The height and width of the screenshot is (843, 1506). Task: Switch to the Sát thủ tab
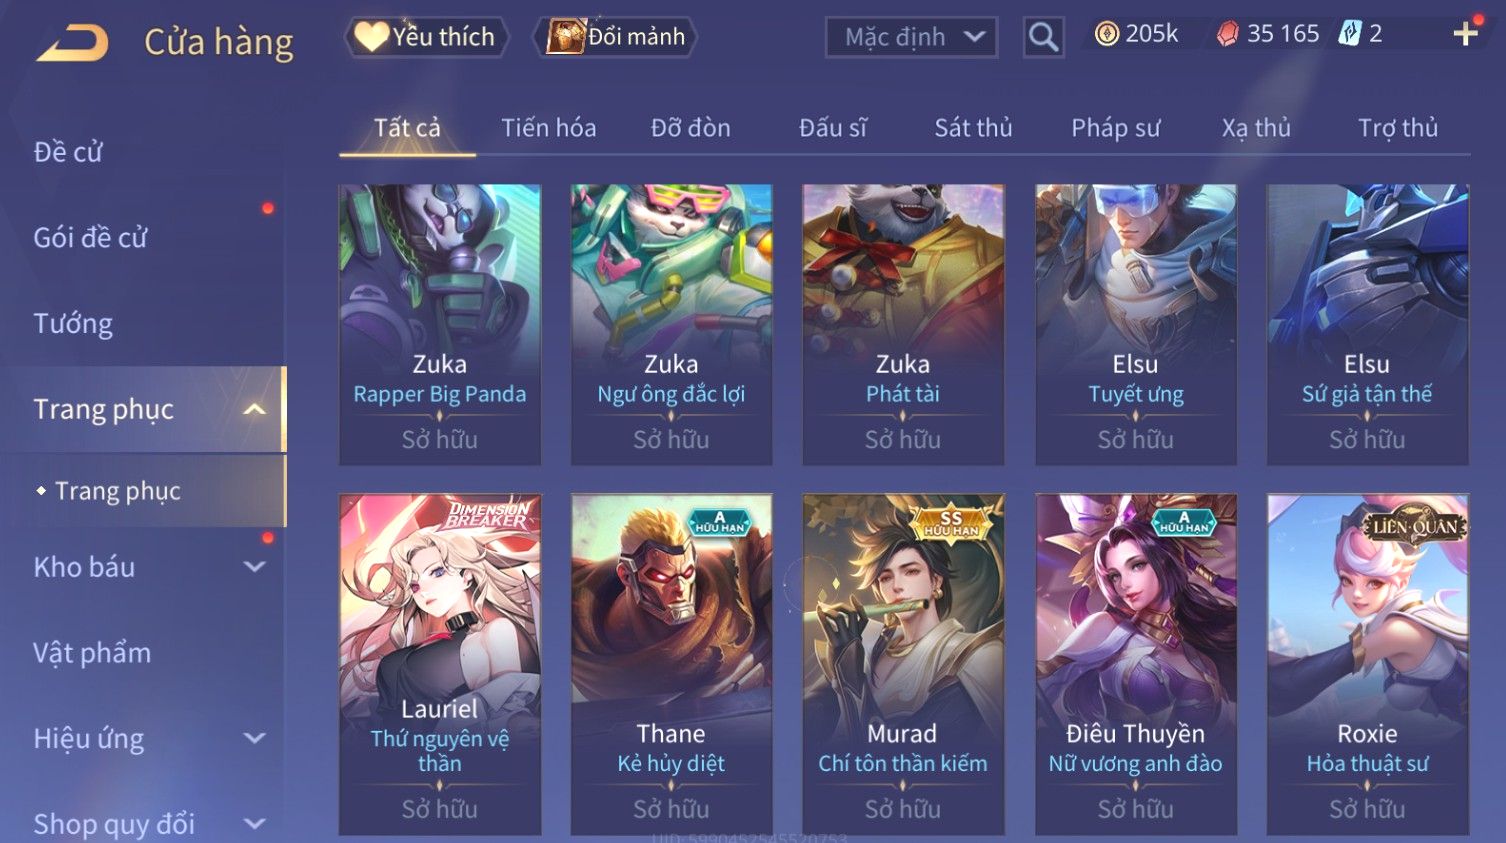pyautogui.click(x=973, y=128)
